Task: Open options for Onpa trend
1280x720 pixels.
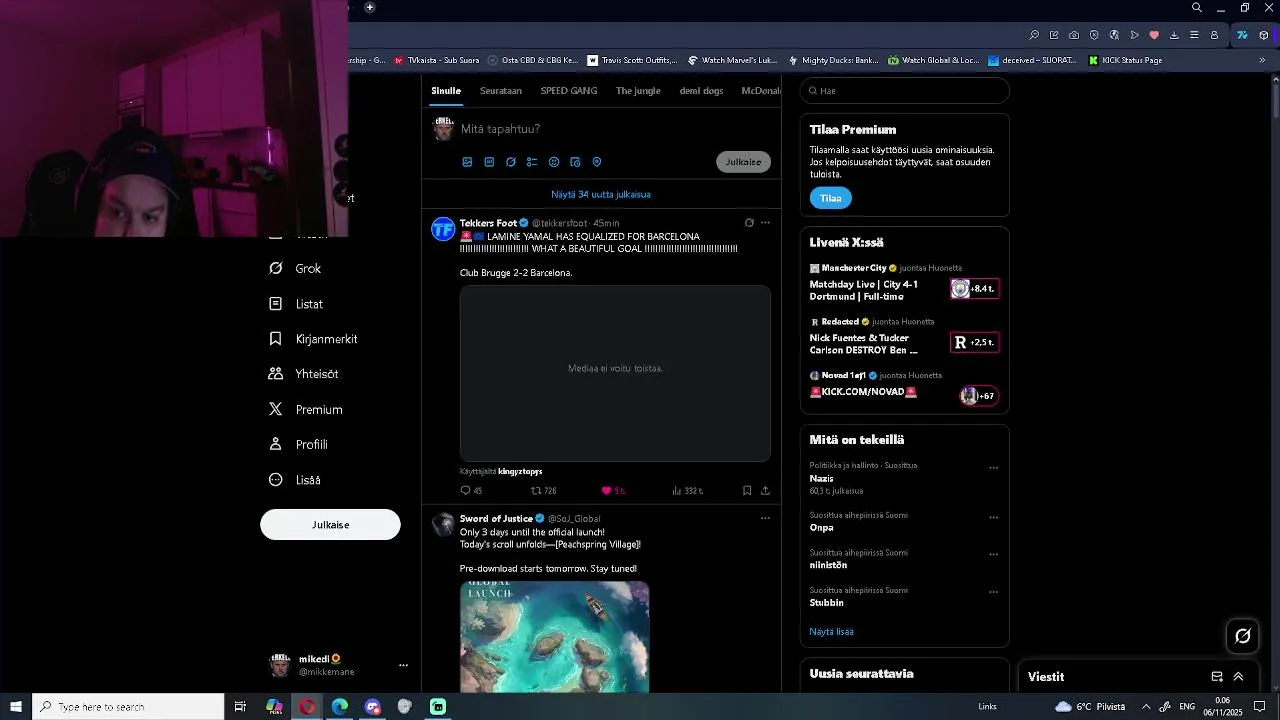Action: 993,518
